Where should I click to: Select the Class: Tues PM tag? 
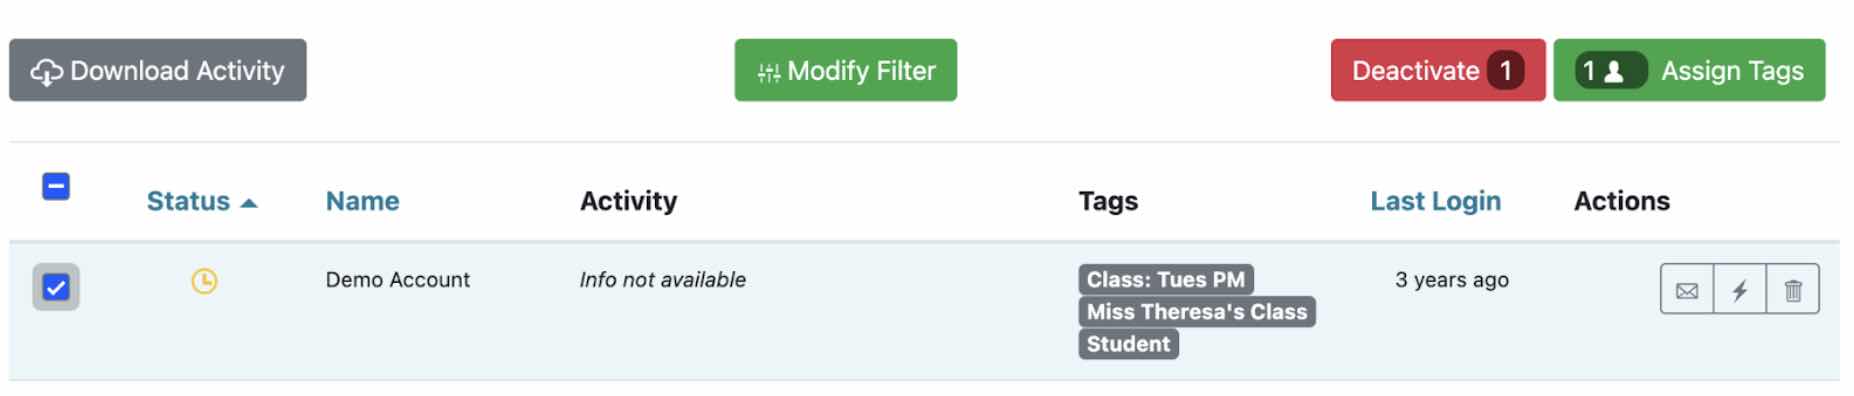1166,279
